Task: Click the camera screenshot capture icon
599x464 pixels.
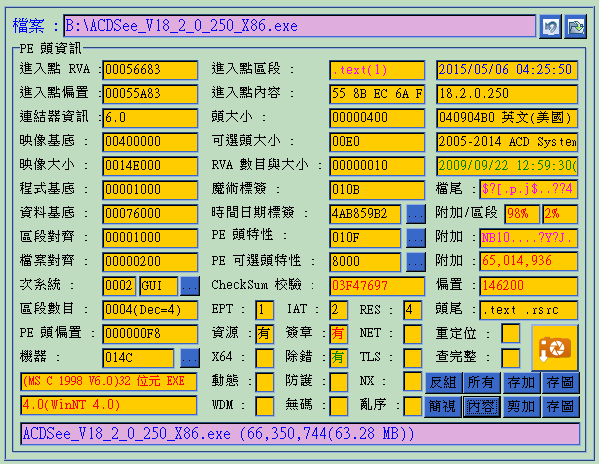Action: click(555, 348)
